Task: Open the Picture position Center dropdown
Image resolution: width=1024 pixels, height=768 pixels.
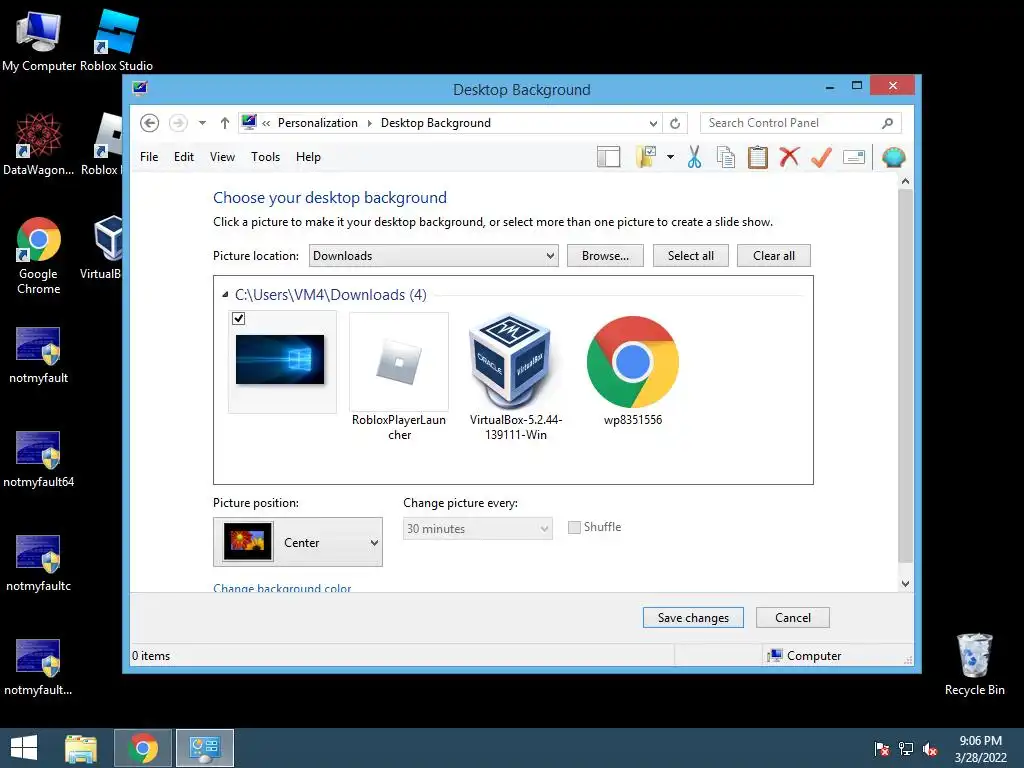Action: [x=298, y=542]
